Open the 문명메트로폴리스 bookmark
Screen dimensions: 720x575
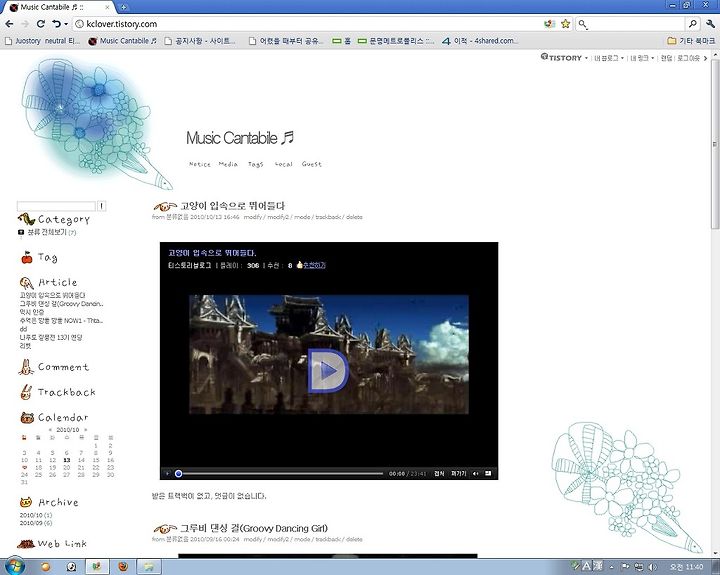coord(396,41)
